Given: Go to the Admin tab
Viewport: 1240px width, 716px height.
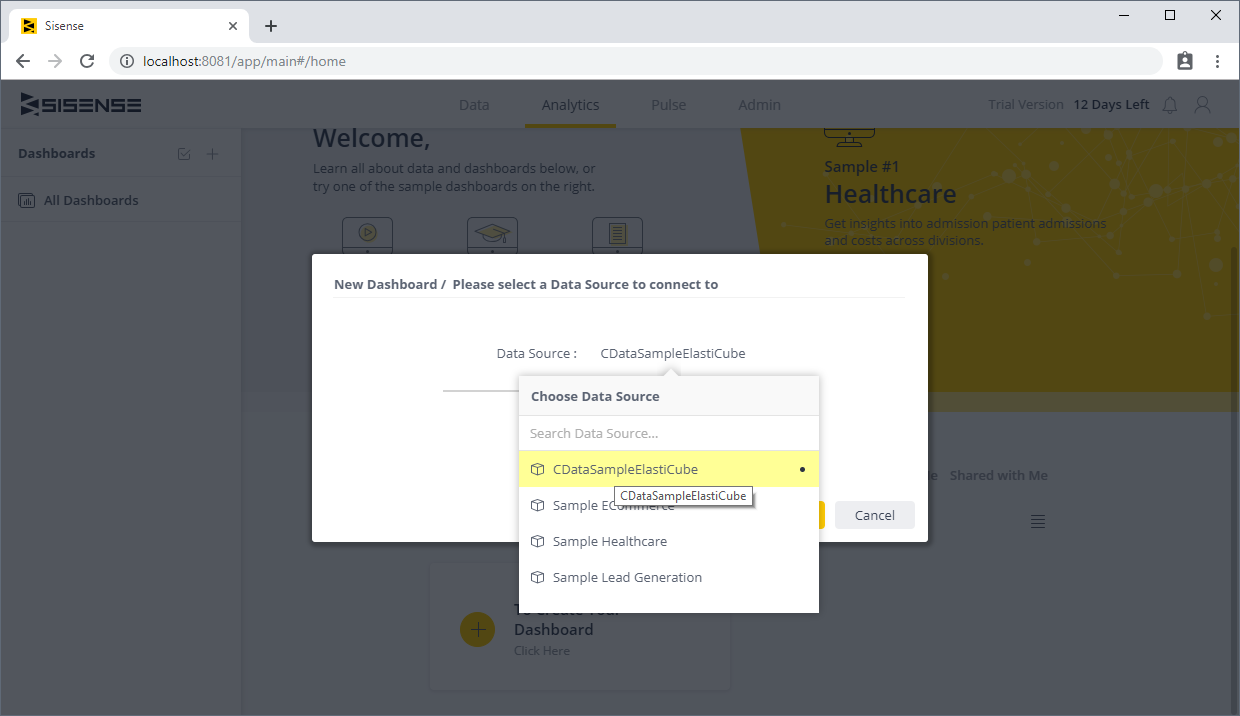Looking at the screenshot, I should (759, 105).
